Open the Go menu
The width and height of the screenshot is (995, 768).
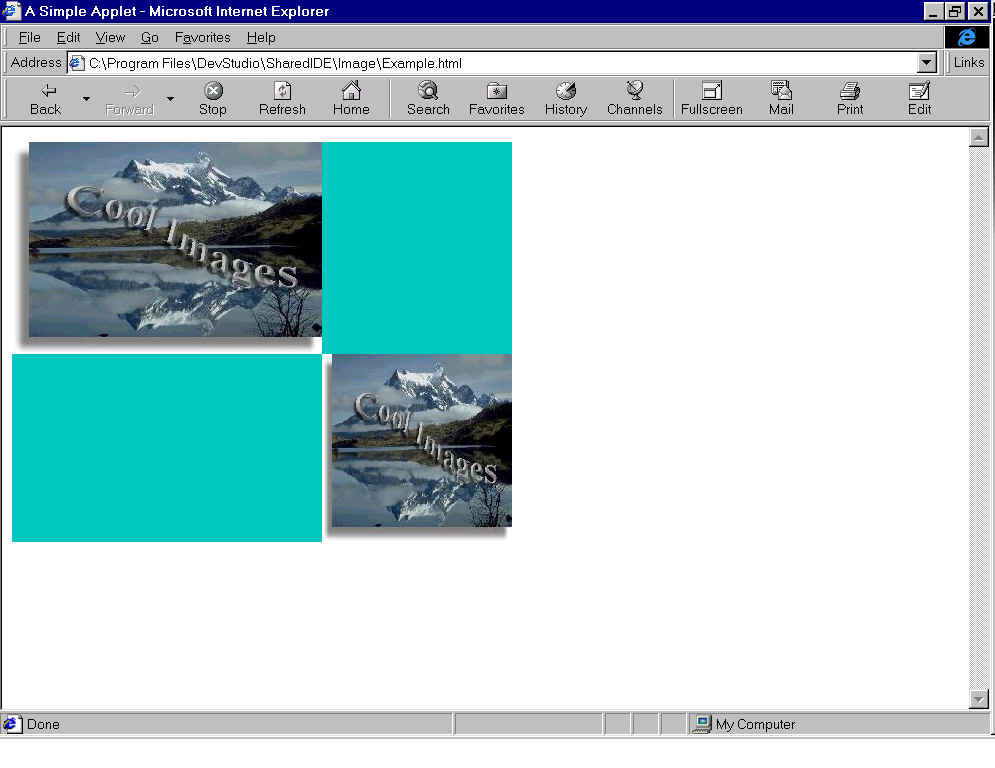(150, 37)
